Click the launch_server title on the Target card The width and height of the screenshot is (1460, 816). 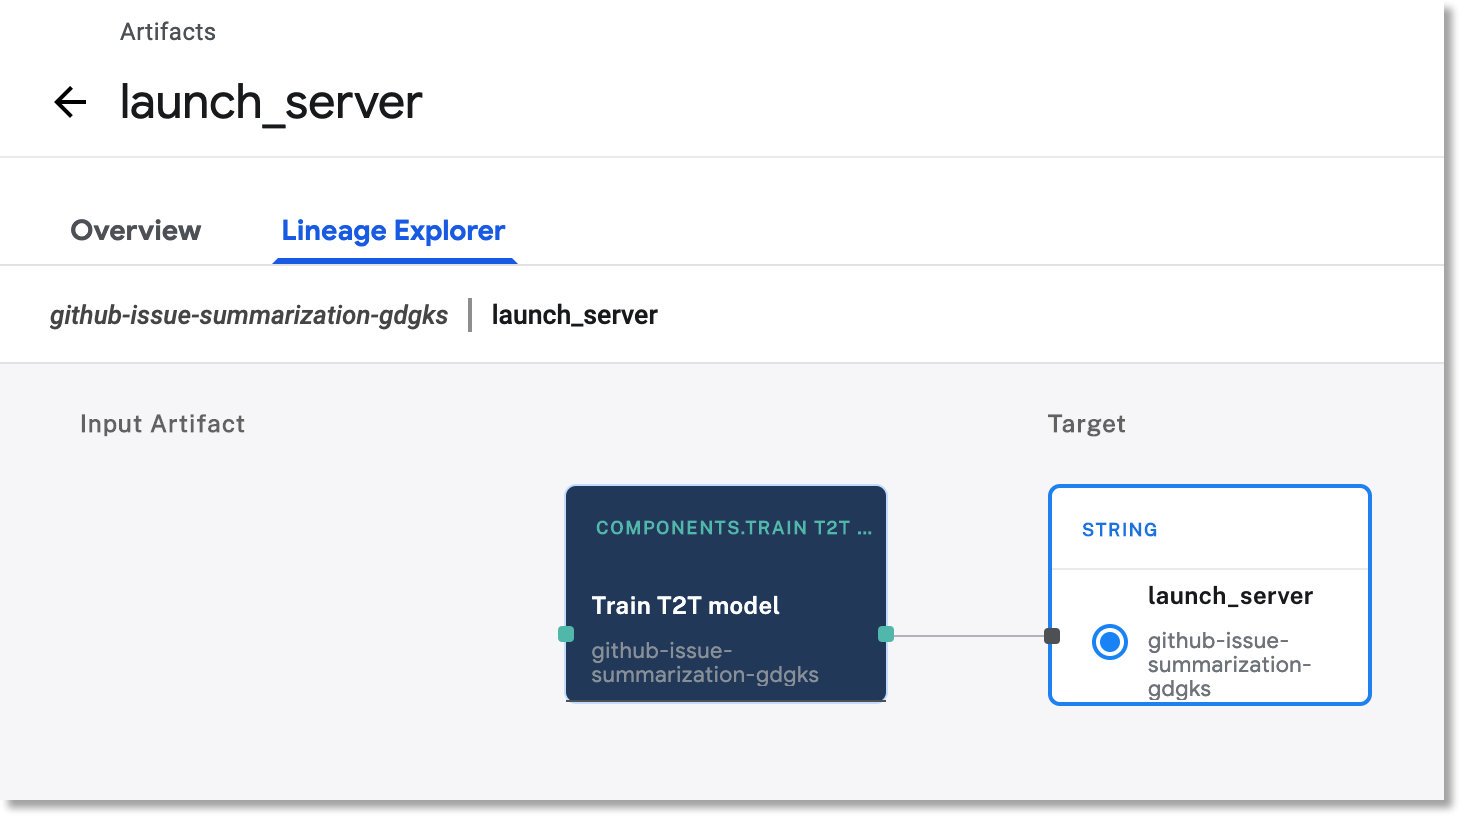point(1230,596)
